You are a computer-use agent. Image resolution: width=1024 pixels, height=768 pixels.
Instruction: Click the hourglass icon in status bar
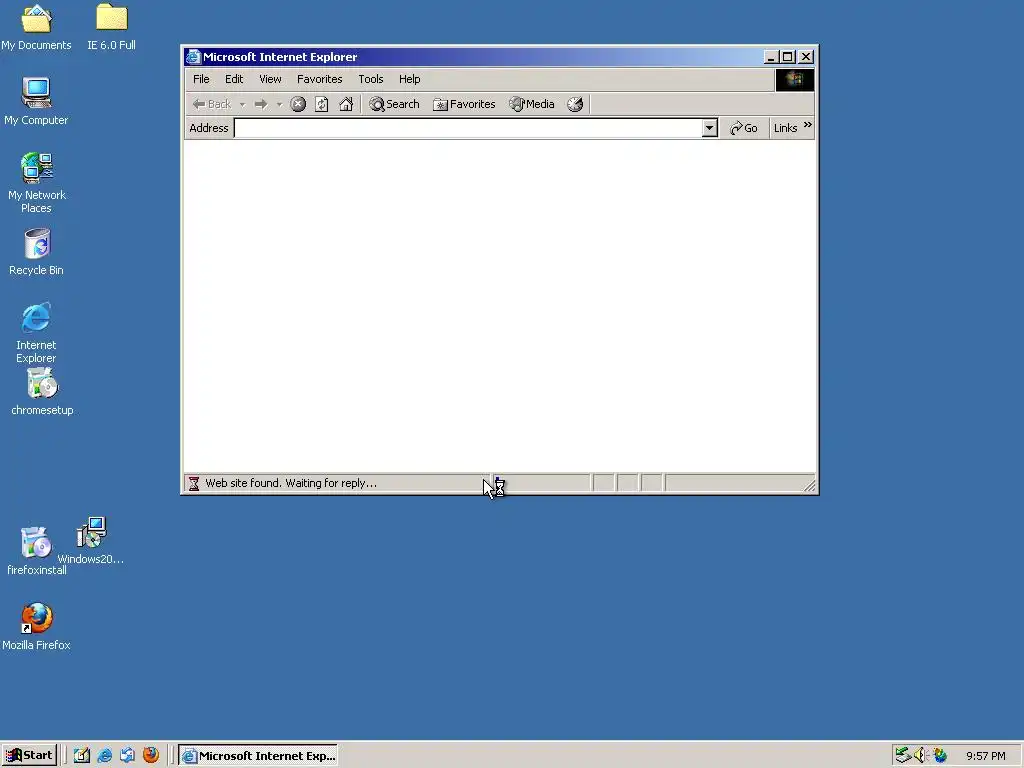[x=194, y=483]
